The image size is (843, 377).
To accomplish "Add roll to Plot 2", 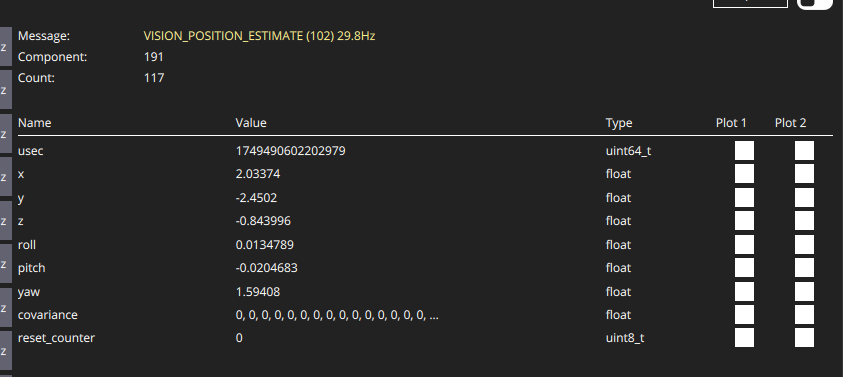I will 804,245.
